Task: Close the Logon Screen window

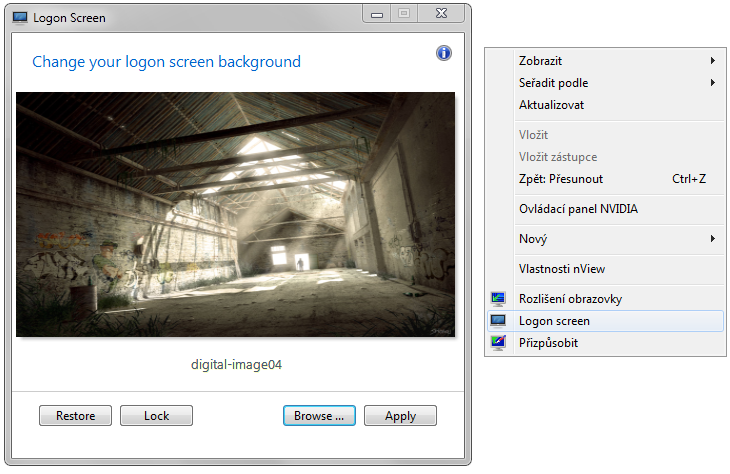Action: click(441, 14)
